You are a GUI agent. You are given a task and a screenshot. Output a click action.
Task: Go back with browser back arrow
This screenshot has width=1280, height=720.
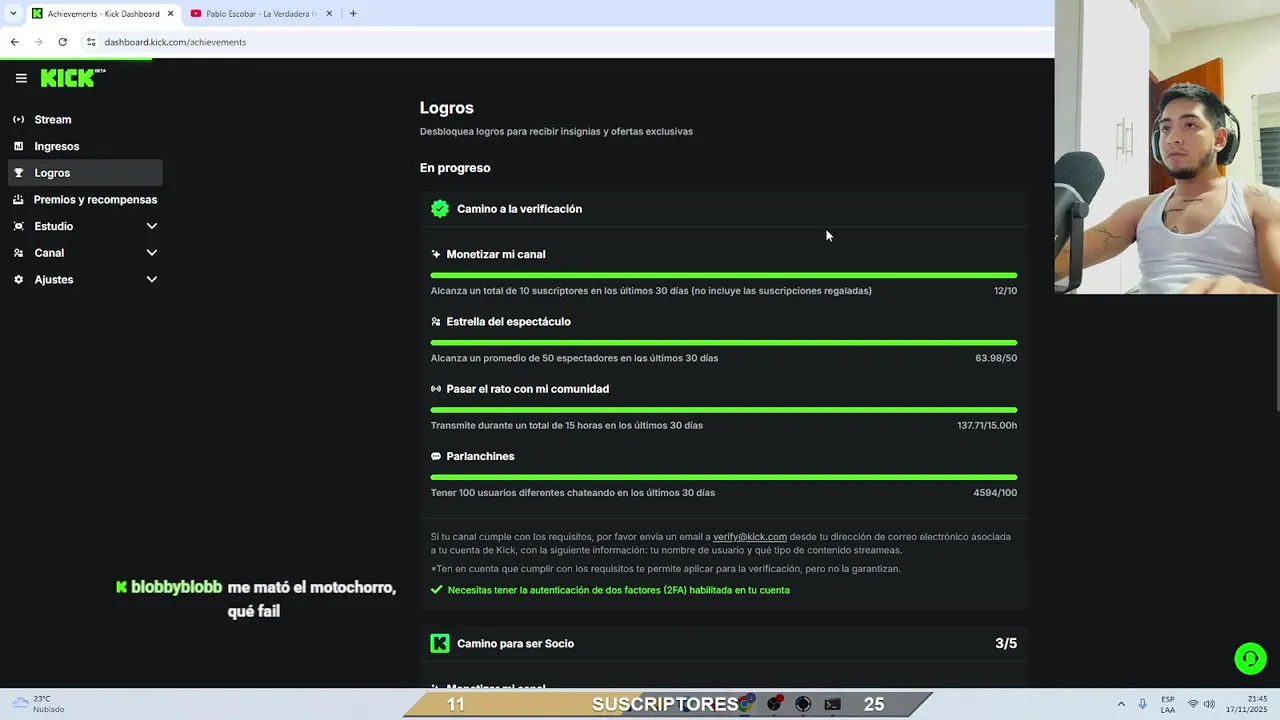14,42
